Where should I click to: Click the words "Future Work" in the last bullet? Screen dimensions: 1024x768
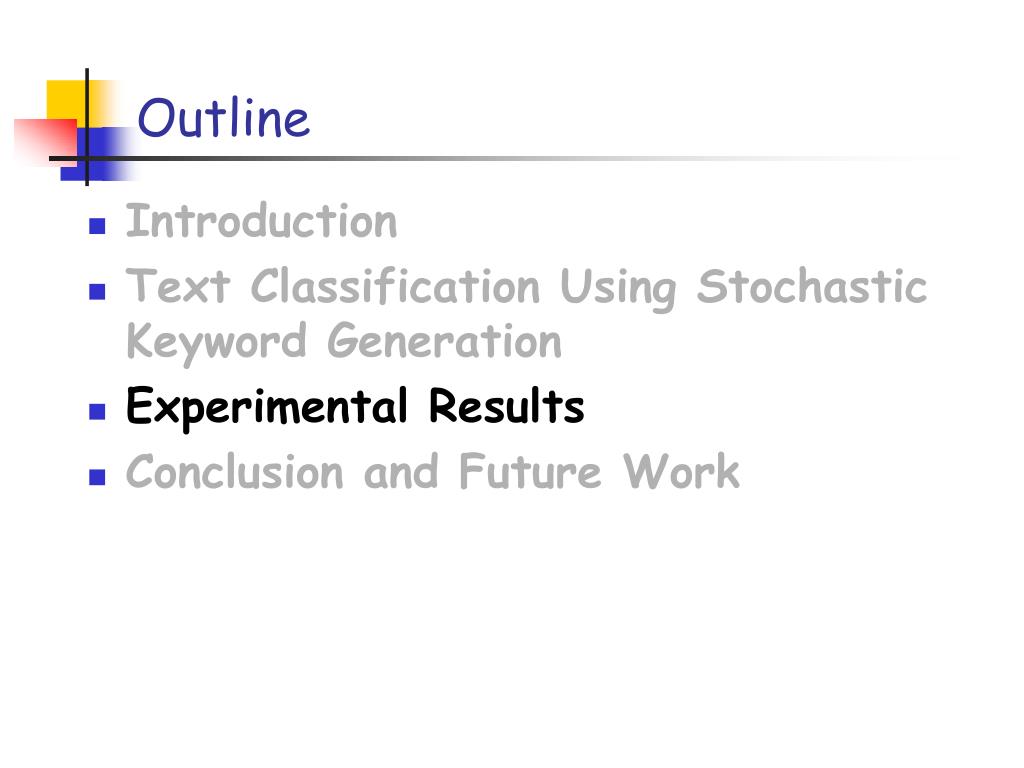599,472
